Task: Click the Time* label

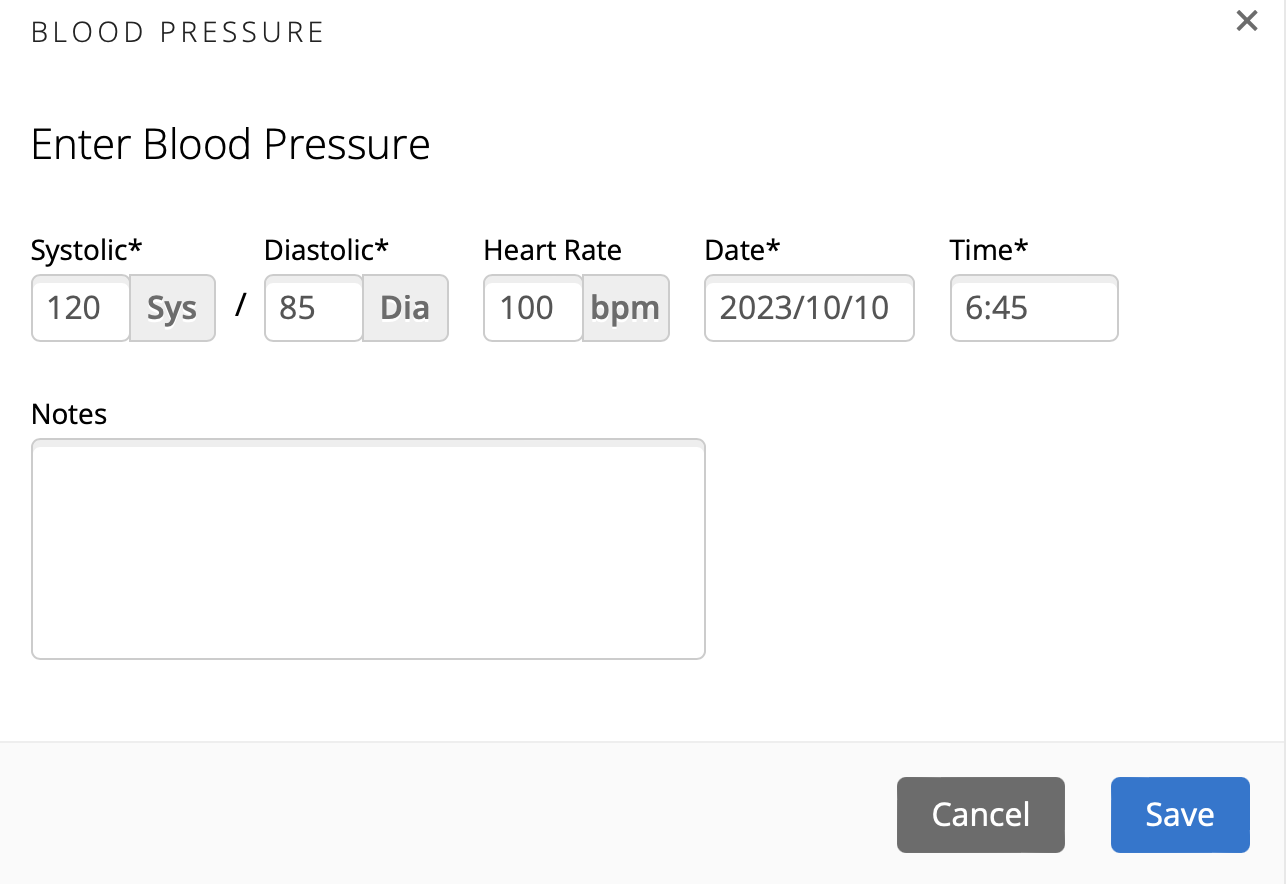Action: pos(989,250)
